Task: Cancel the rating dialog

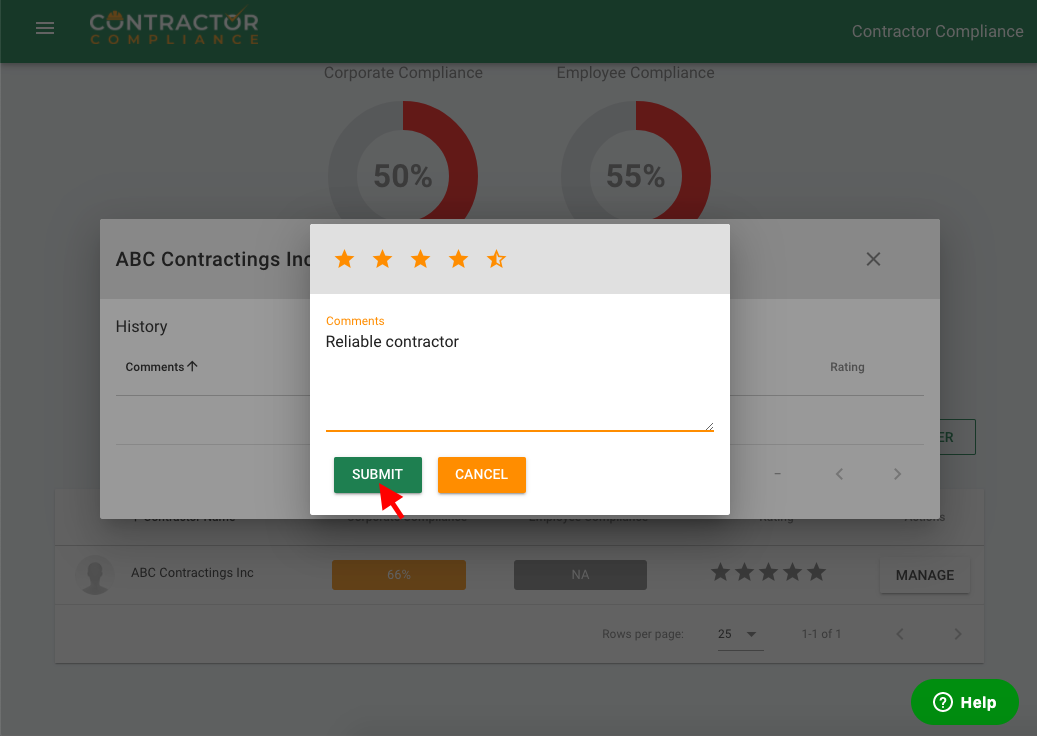Action: [x=481, y=475]
